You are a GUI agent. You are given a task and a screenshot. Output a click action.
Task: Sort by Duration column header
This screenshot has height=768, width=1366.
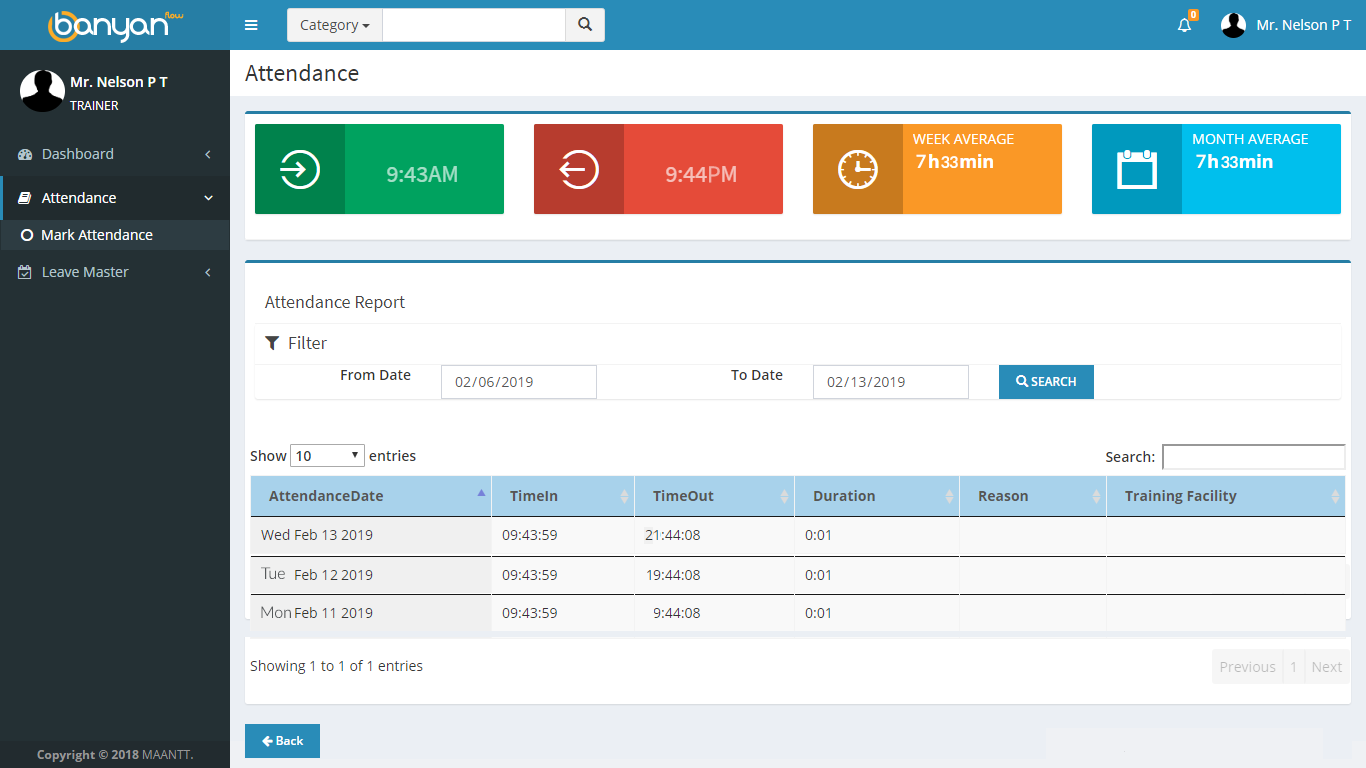coord(877,496)
